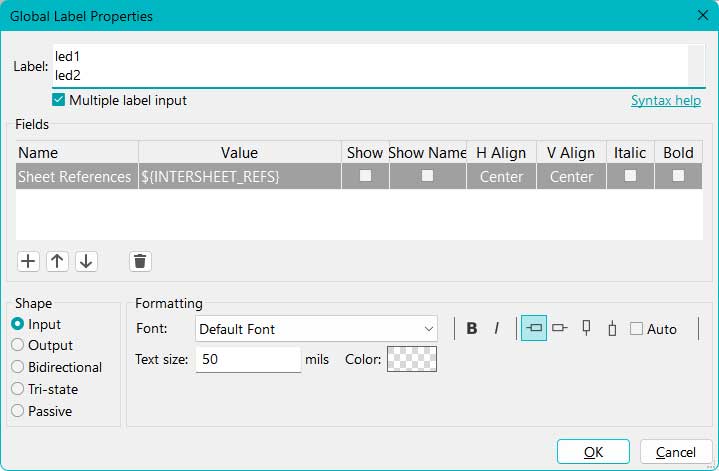Viewport: 719px width, 471px height.
Task: Choose the Bidirectional shape option
Action: pyautogui.click(x=18, y=367)
